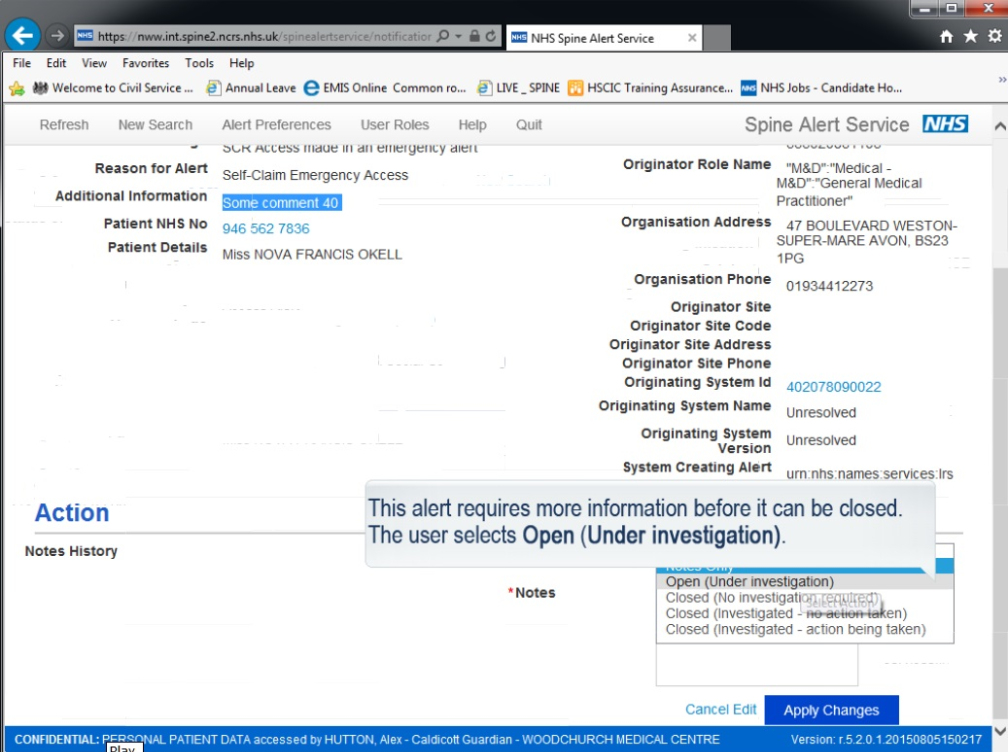Click the page scrollbar up arrow

tap(1000, 125)
